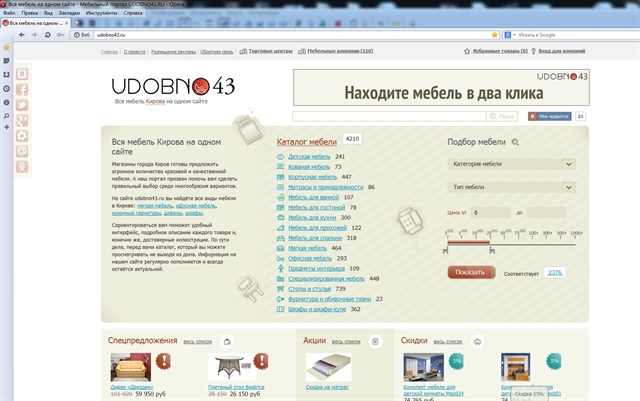Reload the page with browser refresh icon

(x=46, y=33)
